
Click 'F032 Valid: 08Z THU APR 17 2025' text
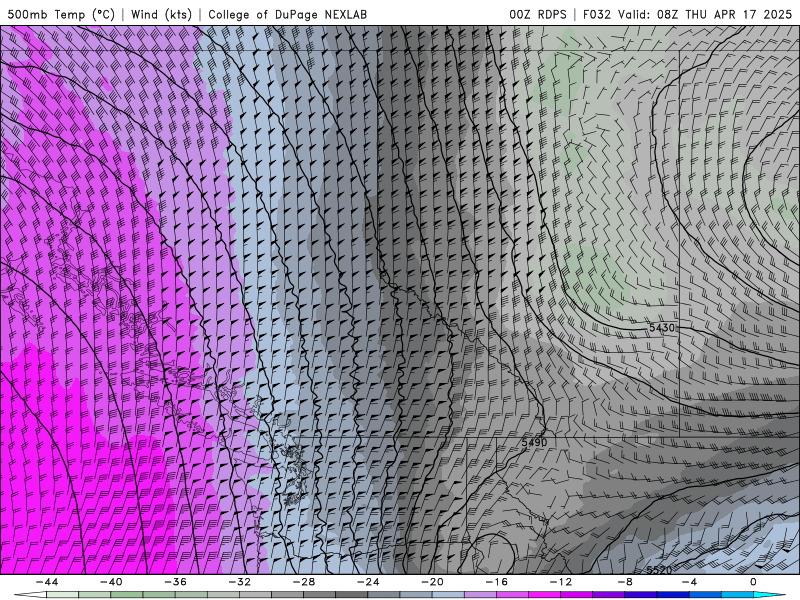point(687,14)
